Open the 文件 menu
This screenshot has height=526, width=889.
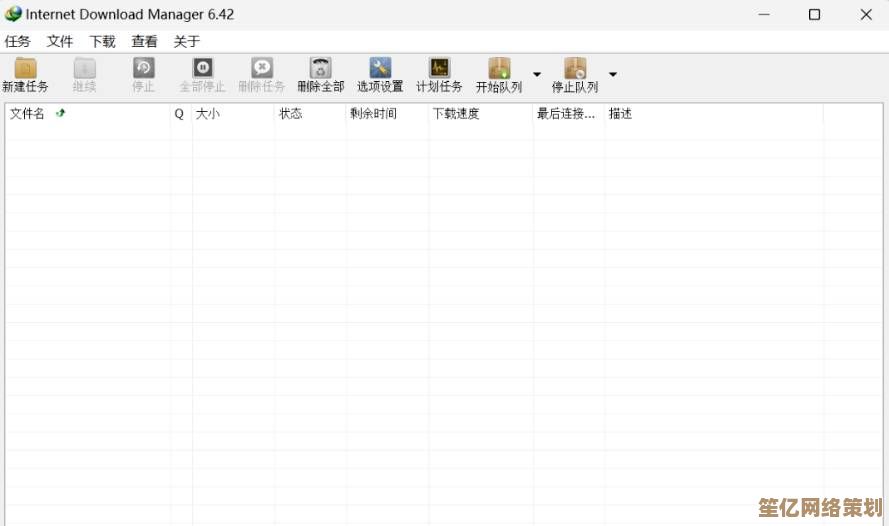coord(60,41)
